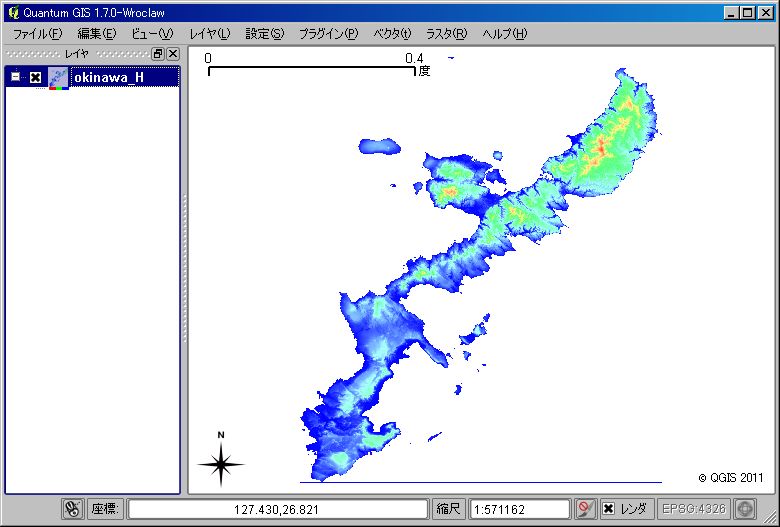Screen dimensions: 780x527
Task: Maximize the Quantum GIS window
Action: [747, 13]
